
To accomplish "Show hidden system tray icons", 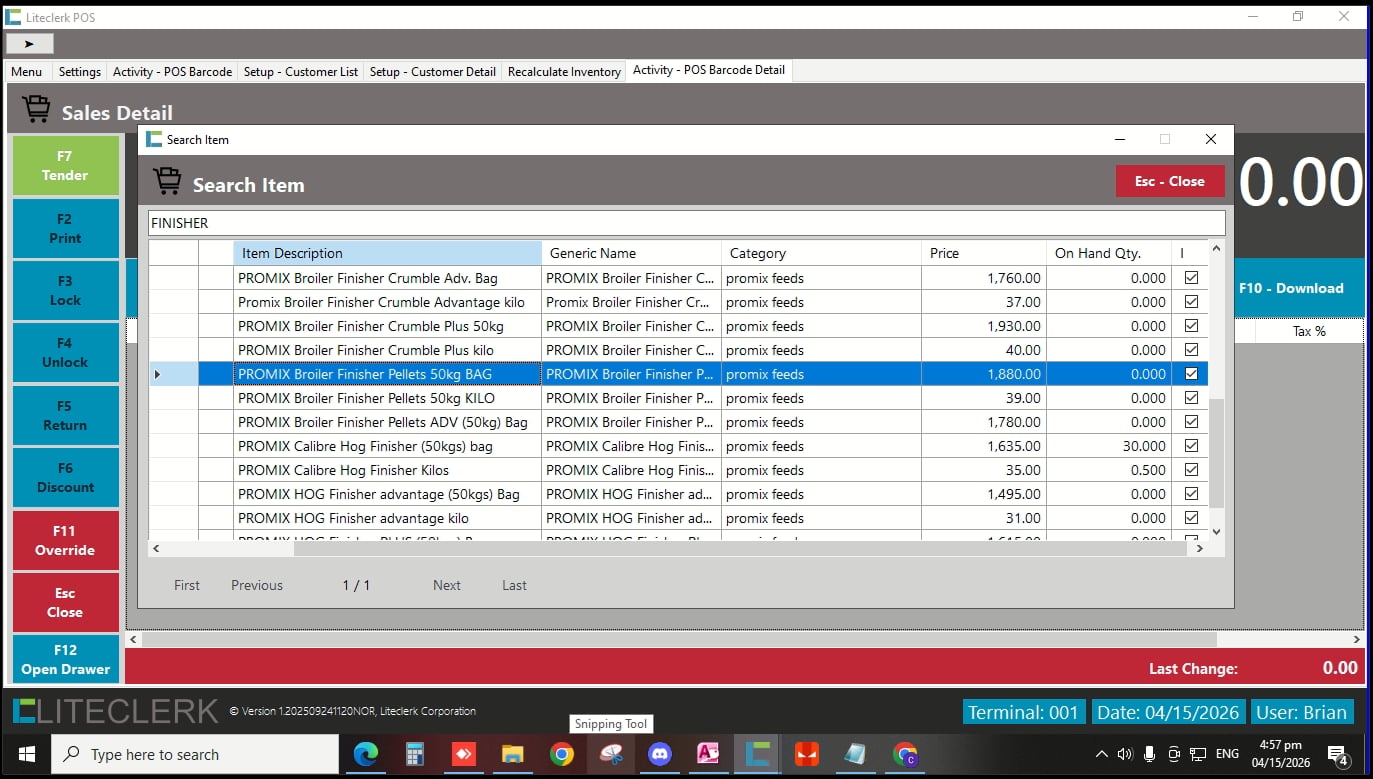I will click(1102, 754).
